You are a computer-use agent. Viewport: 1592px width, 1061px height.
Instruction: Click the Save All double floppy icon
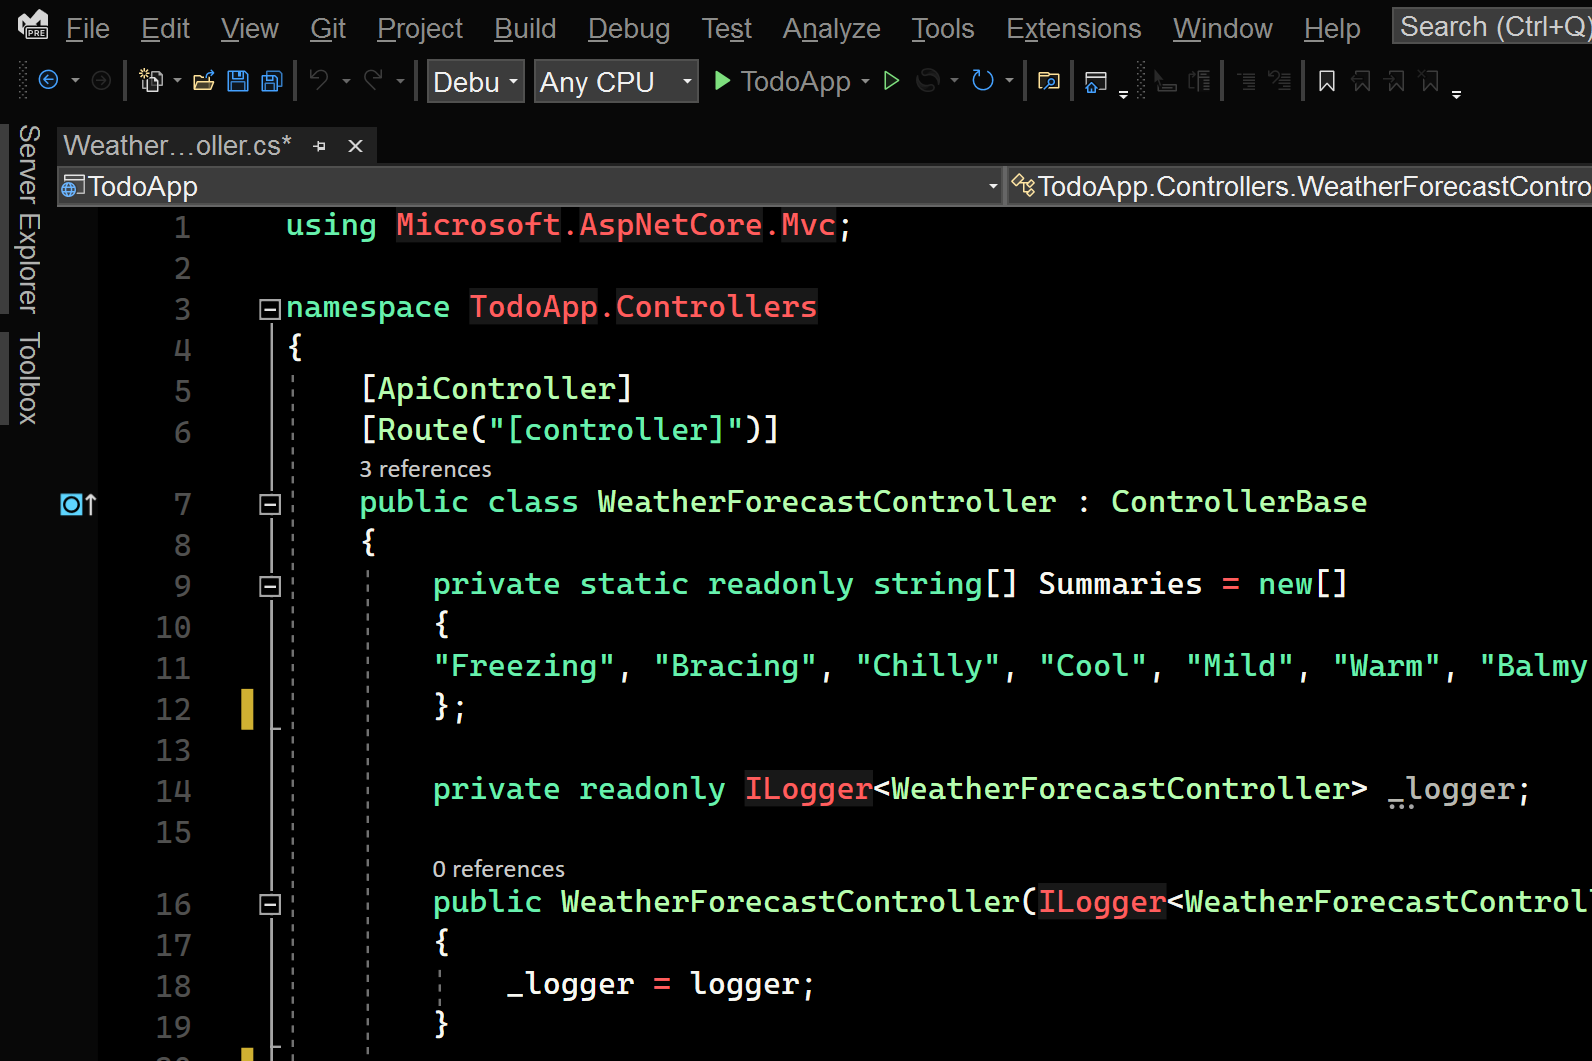coord(272,81)
